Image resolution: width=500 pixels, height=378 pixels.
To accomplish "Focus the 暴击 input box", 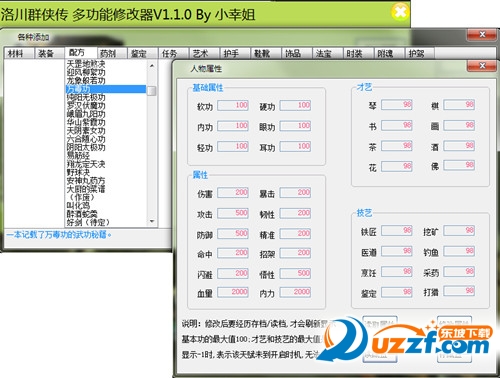I will [295, 193].
